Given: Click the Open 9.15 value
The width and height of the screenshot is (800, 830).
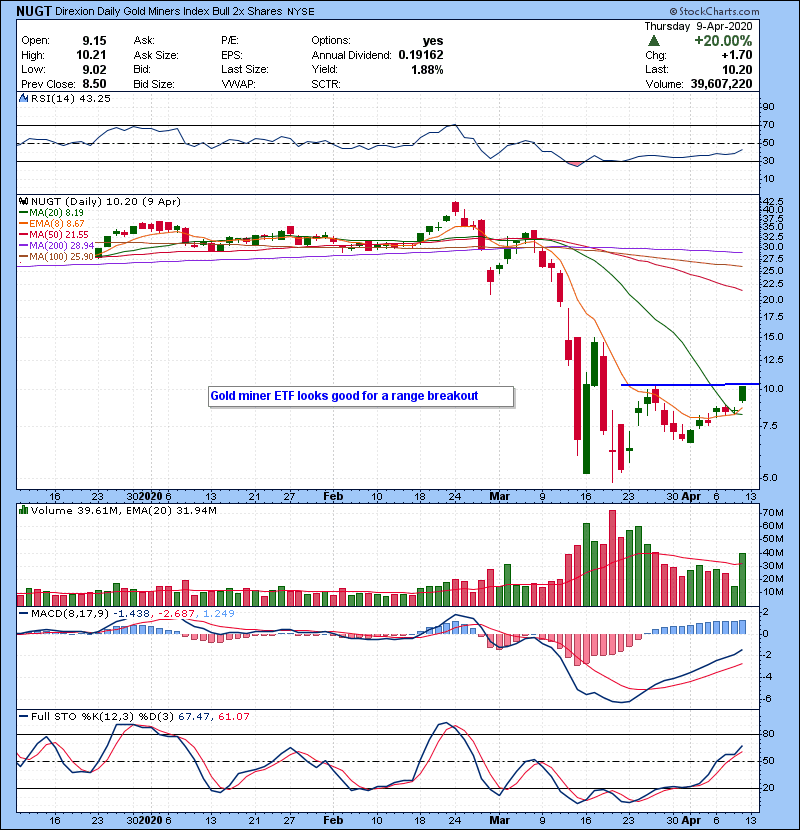Looking at the screenshot, I should [x=94, y=41].
